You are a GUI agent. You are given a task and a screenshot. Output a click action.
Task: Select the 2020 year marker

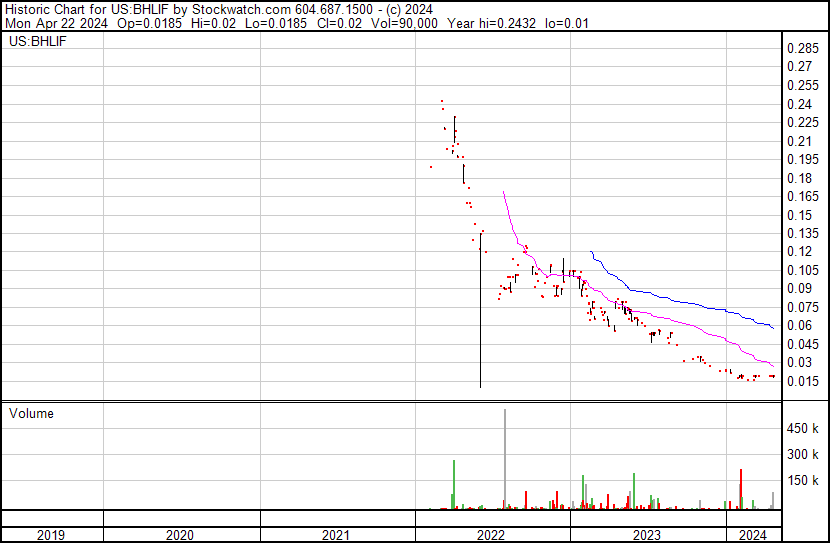(181, 535)
